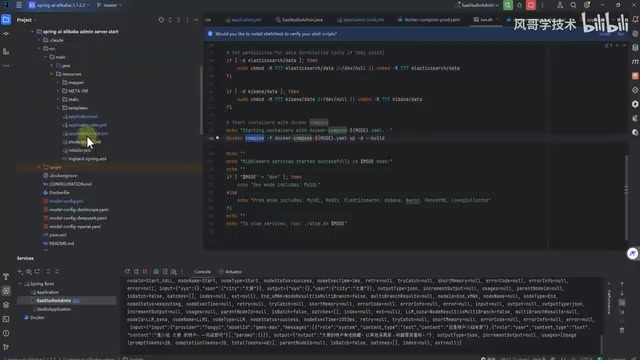Open the Structure tool window icon
Screen dimensions: 640x360
pyautogui.click(x=6, y=52)
